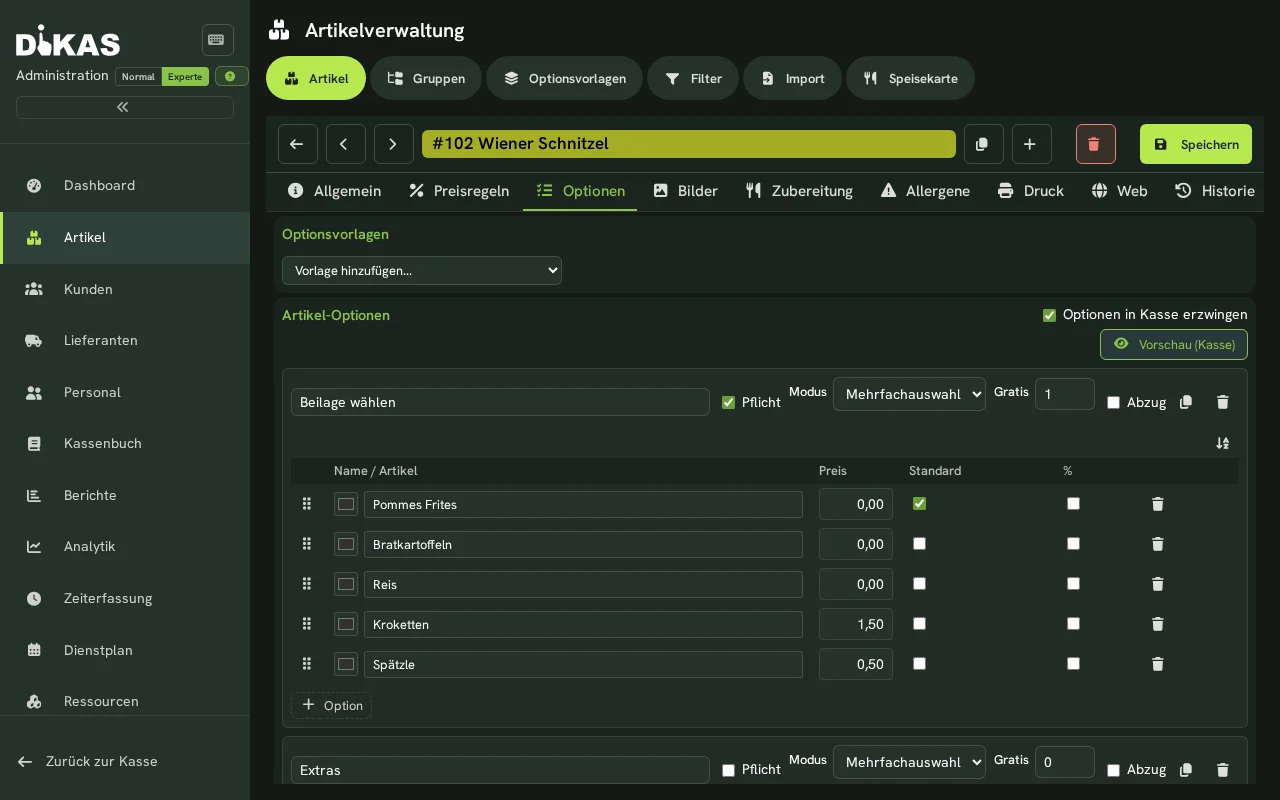The width and height of the screenshot is (1280, 800).
Task: Open Vorschau (Kasse) preview
Action: pyautogui.click(x=1174, y=344)
